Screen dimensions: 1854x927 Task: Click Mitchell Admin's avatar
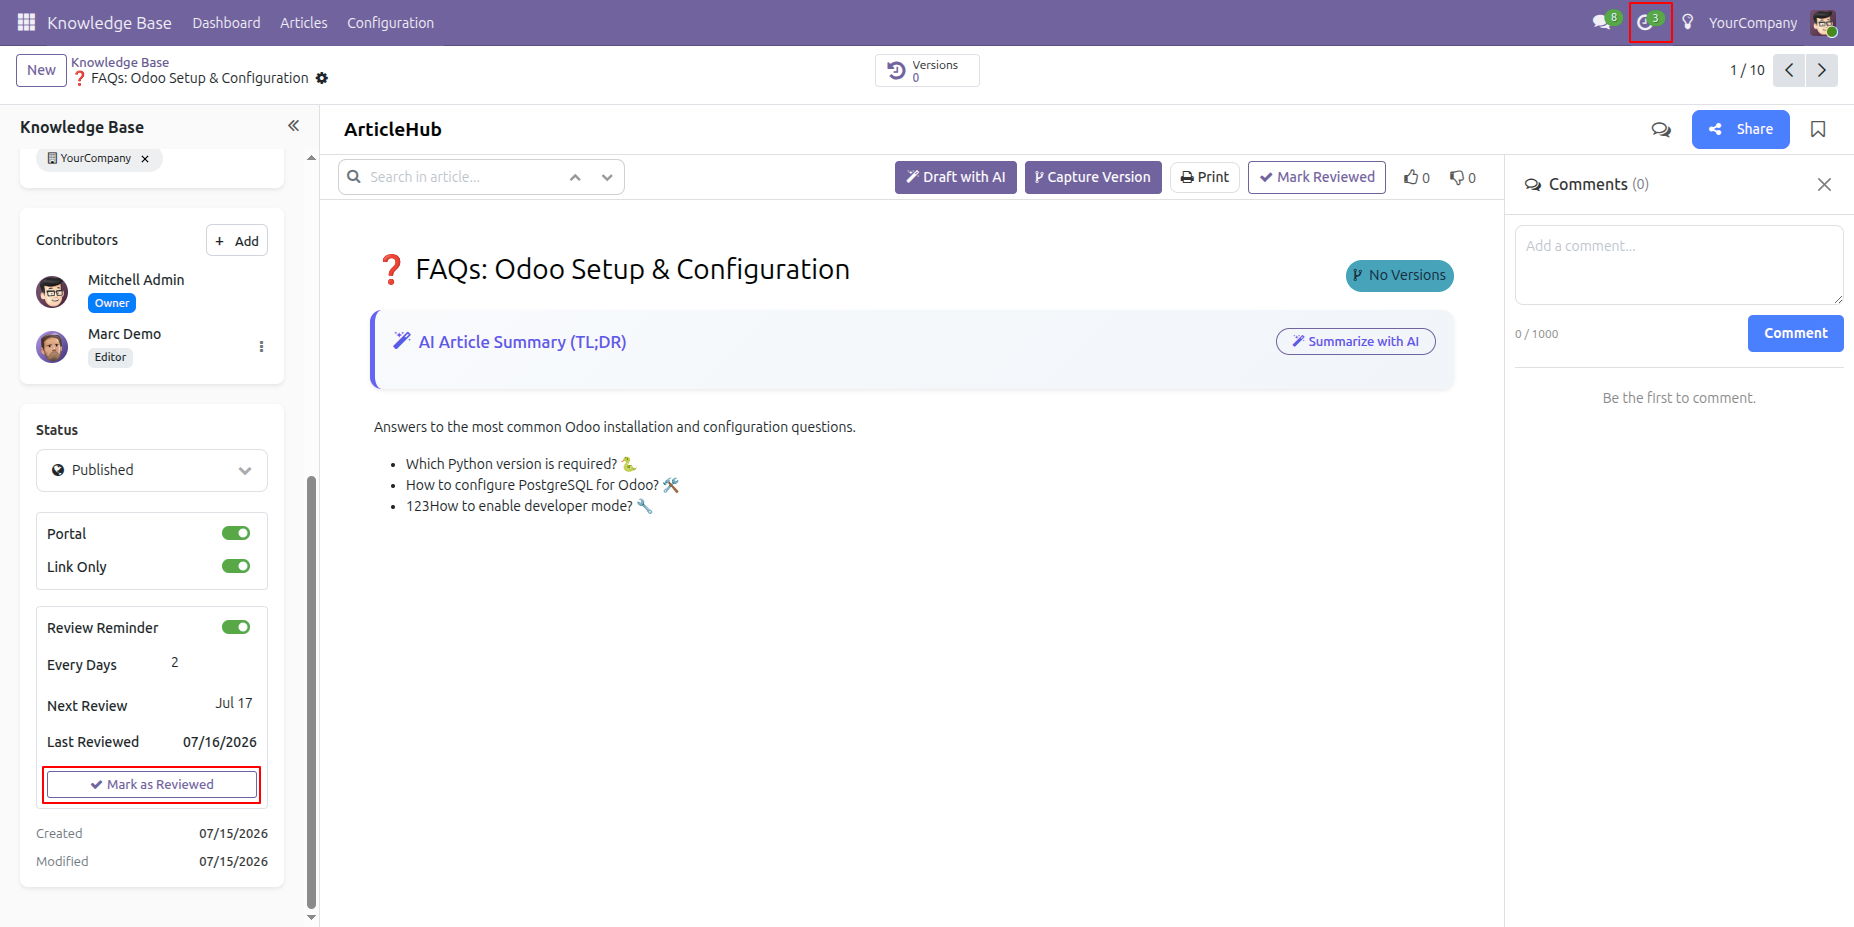52,292
